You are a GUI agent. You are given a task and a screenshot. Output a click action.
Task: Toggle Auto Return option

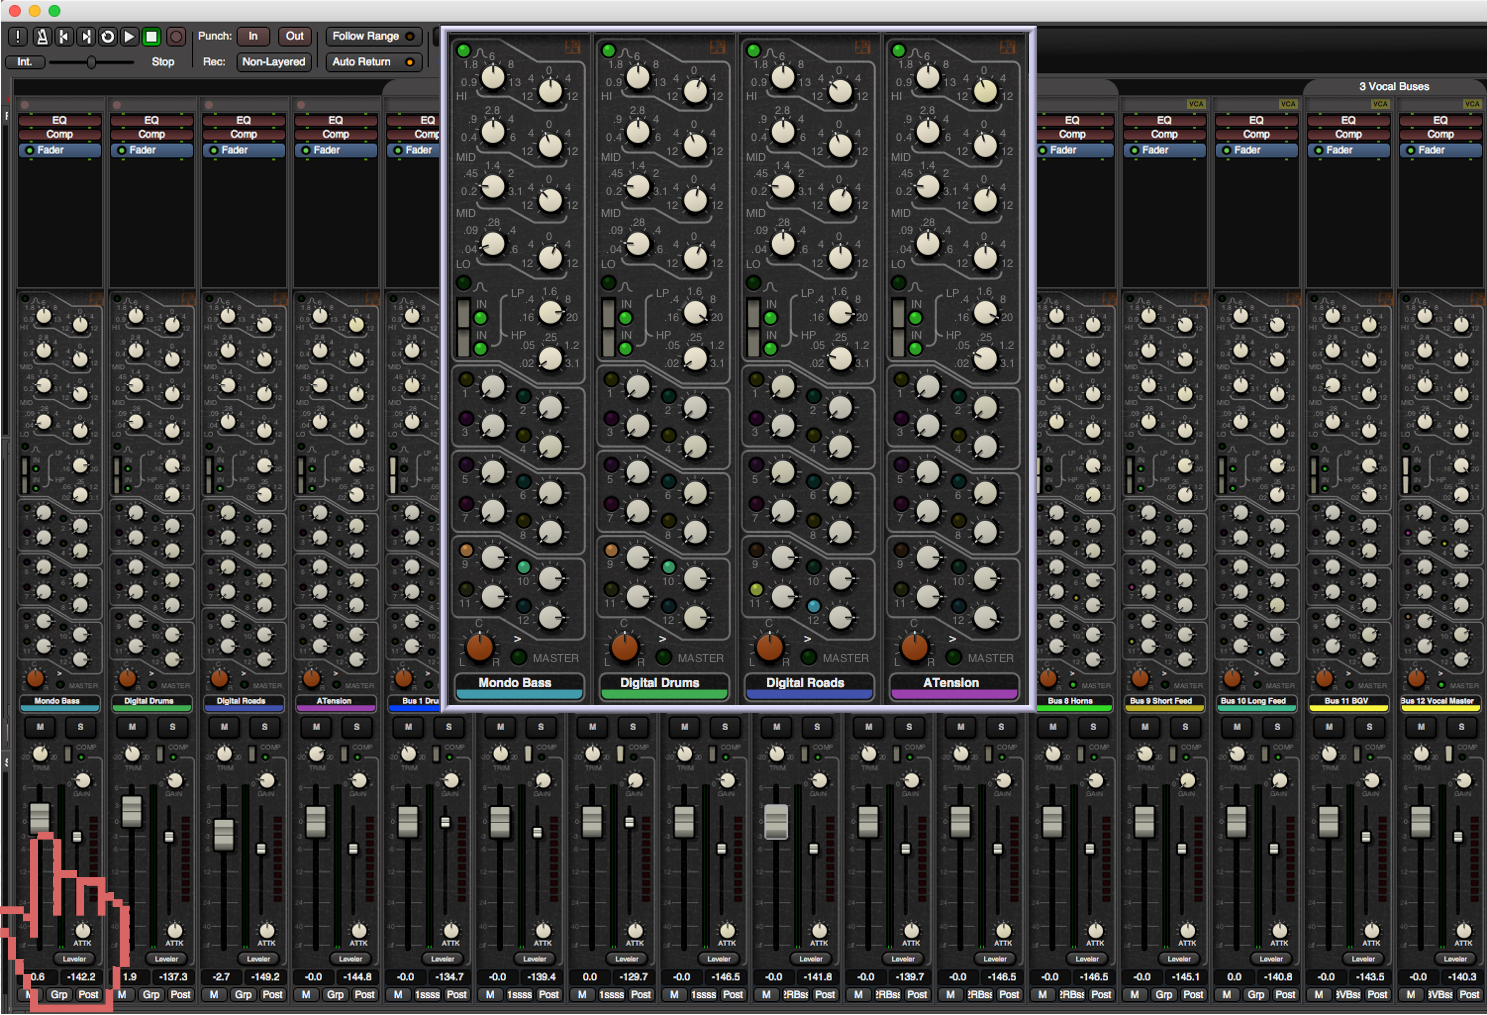pos(373,62)
